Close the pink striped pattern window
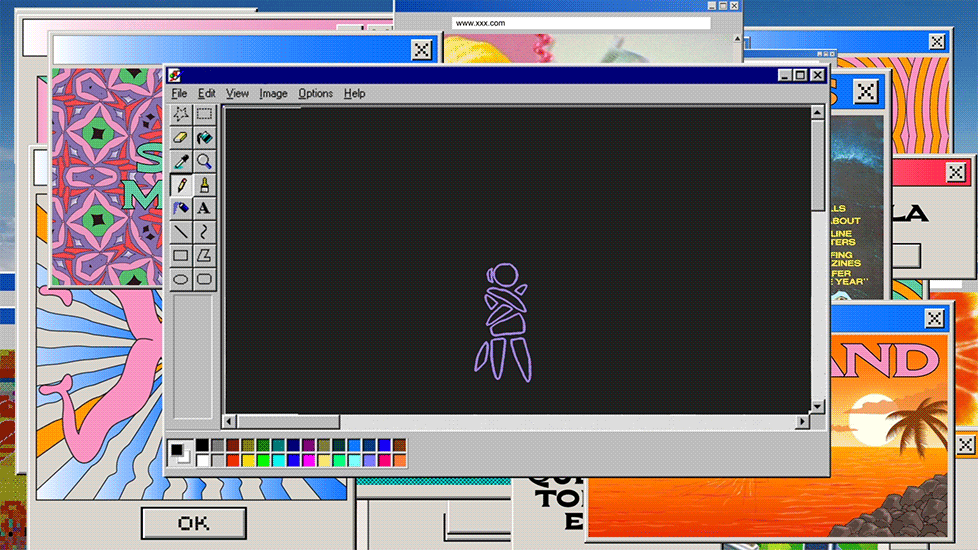The width and height of the screenshot is (978, 550). 937,42
